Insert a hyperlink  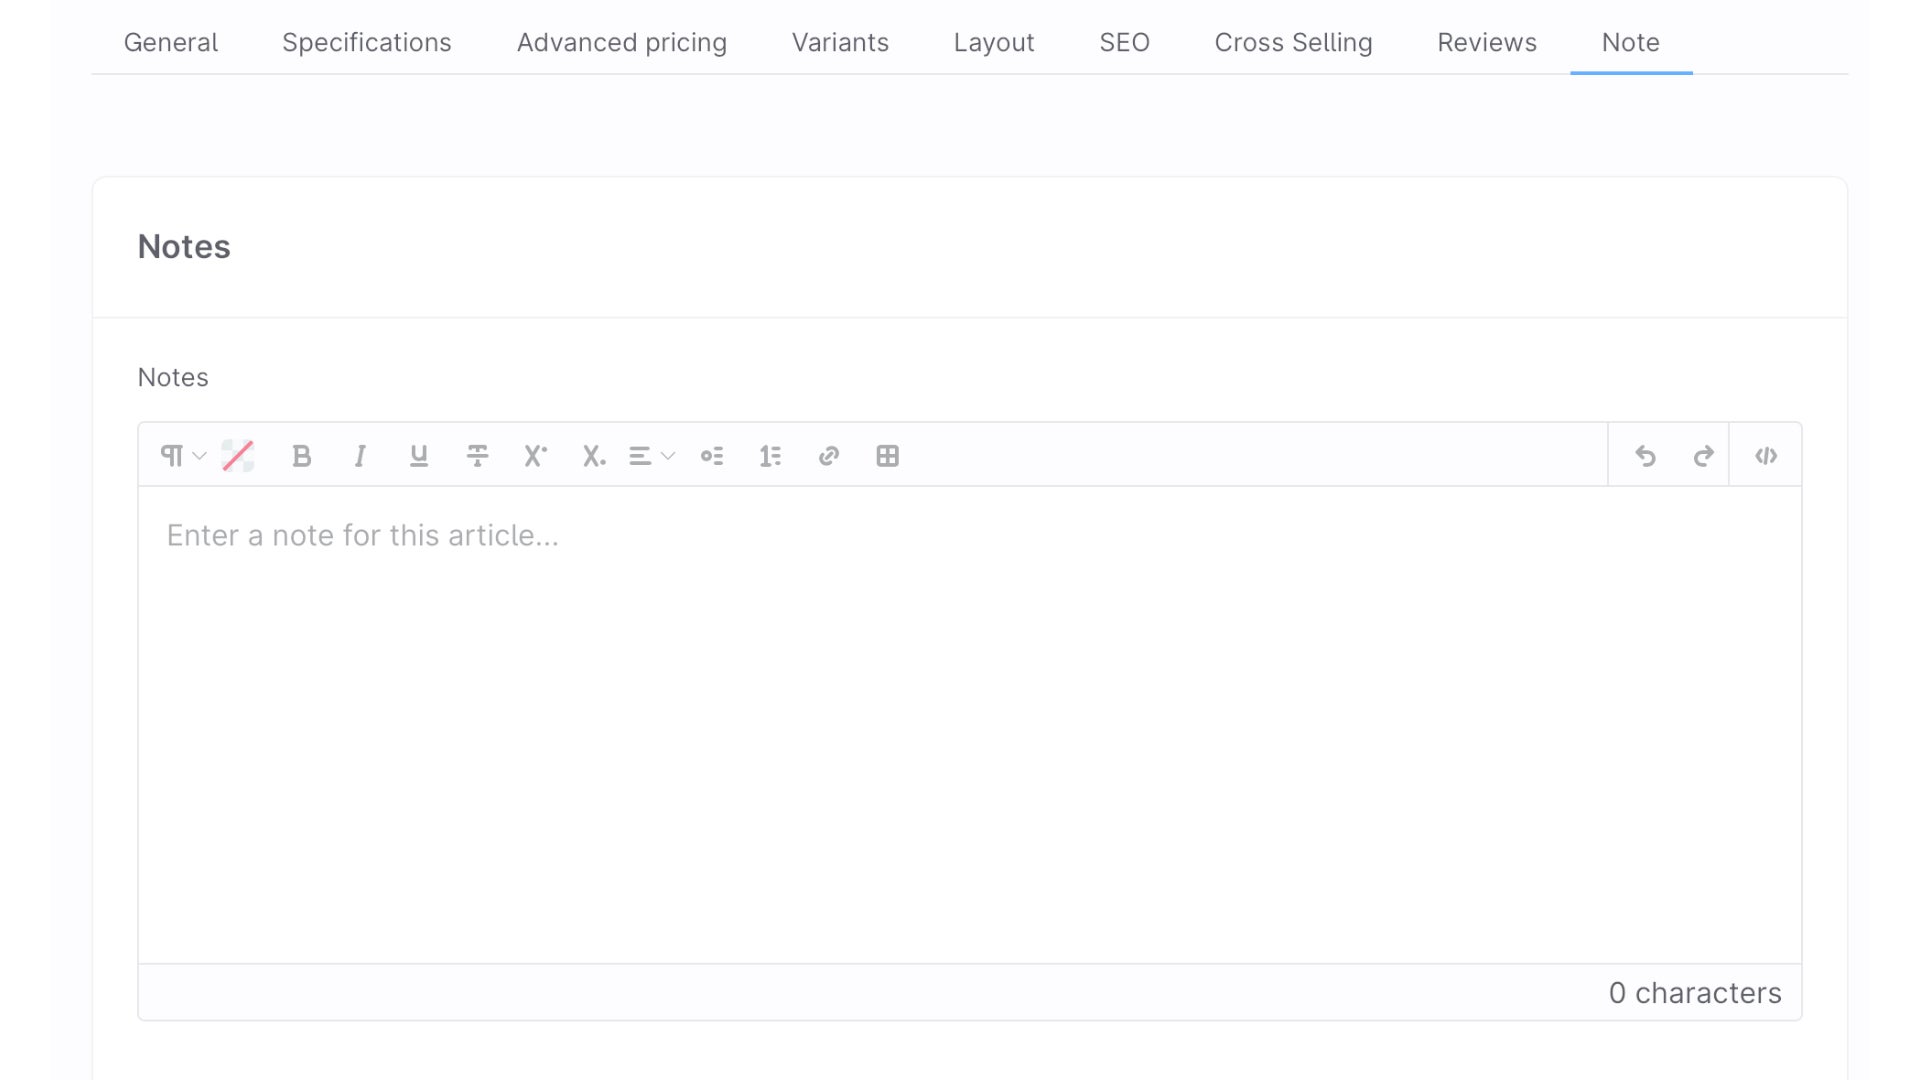coord(829,456)
